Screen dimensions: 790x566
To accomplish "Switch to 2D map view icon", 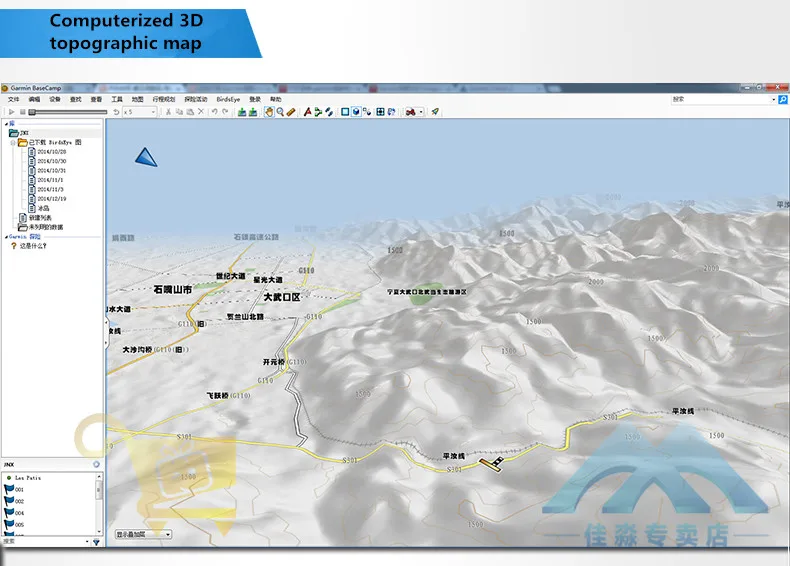I will point(345,112).
